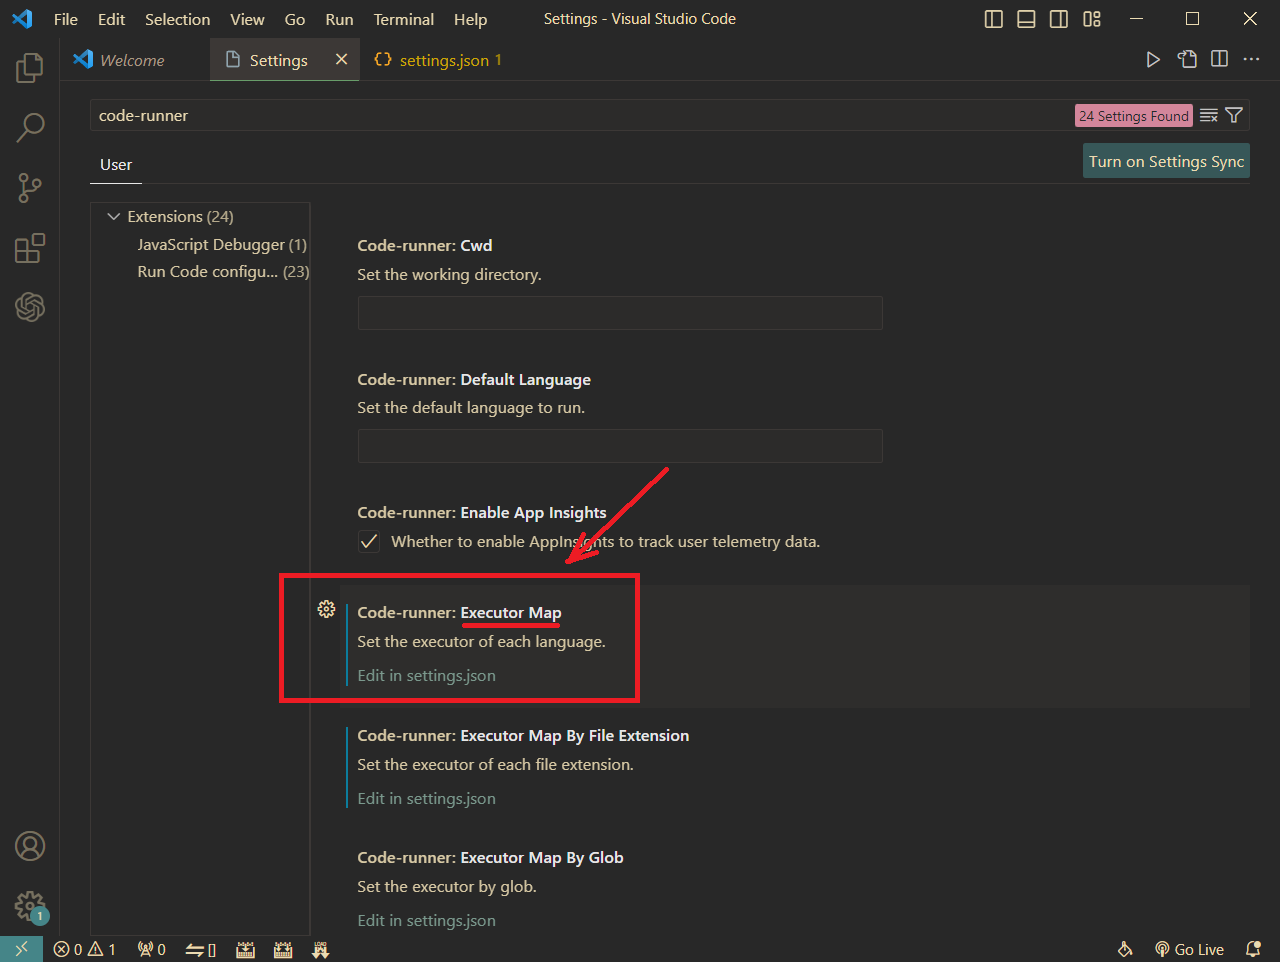Click the 24 Settings Found badge

pyautogui.click(x=1134, y=116)
